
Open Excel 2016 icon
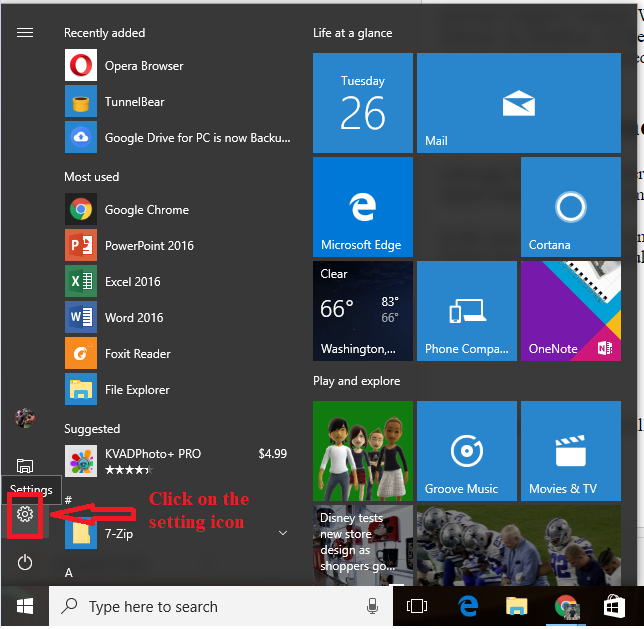click(81, 281)
